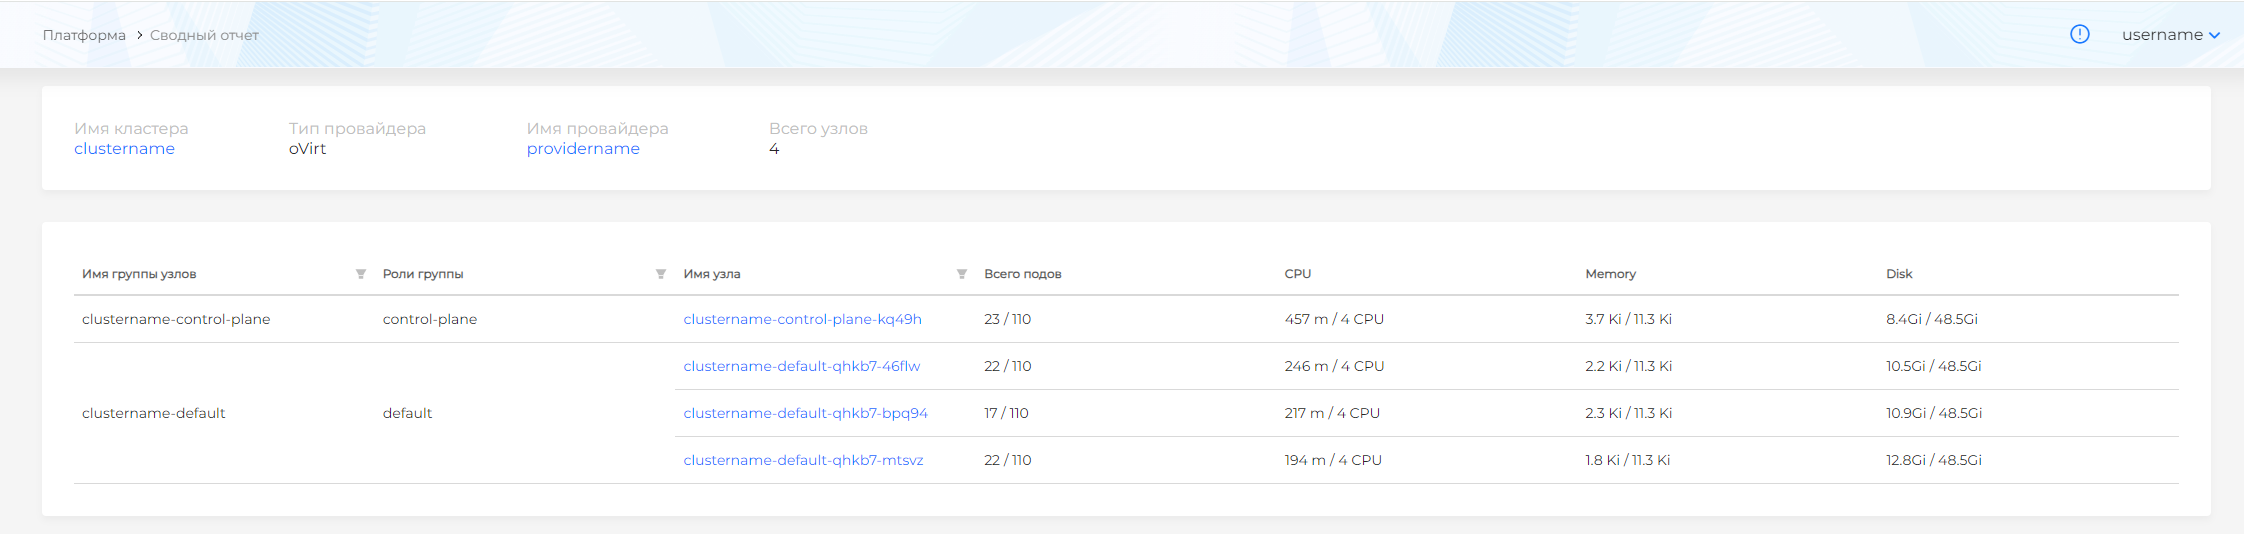Screen dimensions: 2244x534
Task: Open filter for Имя группы узлов column
Action: 361,274
